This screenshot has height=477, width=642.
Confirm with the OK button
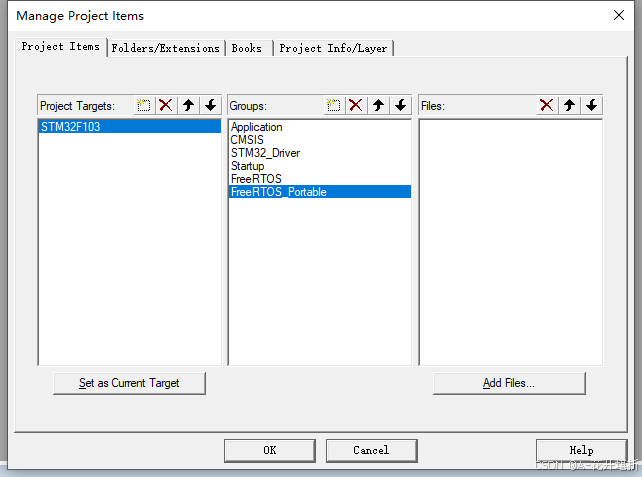(270, 450)
